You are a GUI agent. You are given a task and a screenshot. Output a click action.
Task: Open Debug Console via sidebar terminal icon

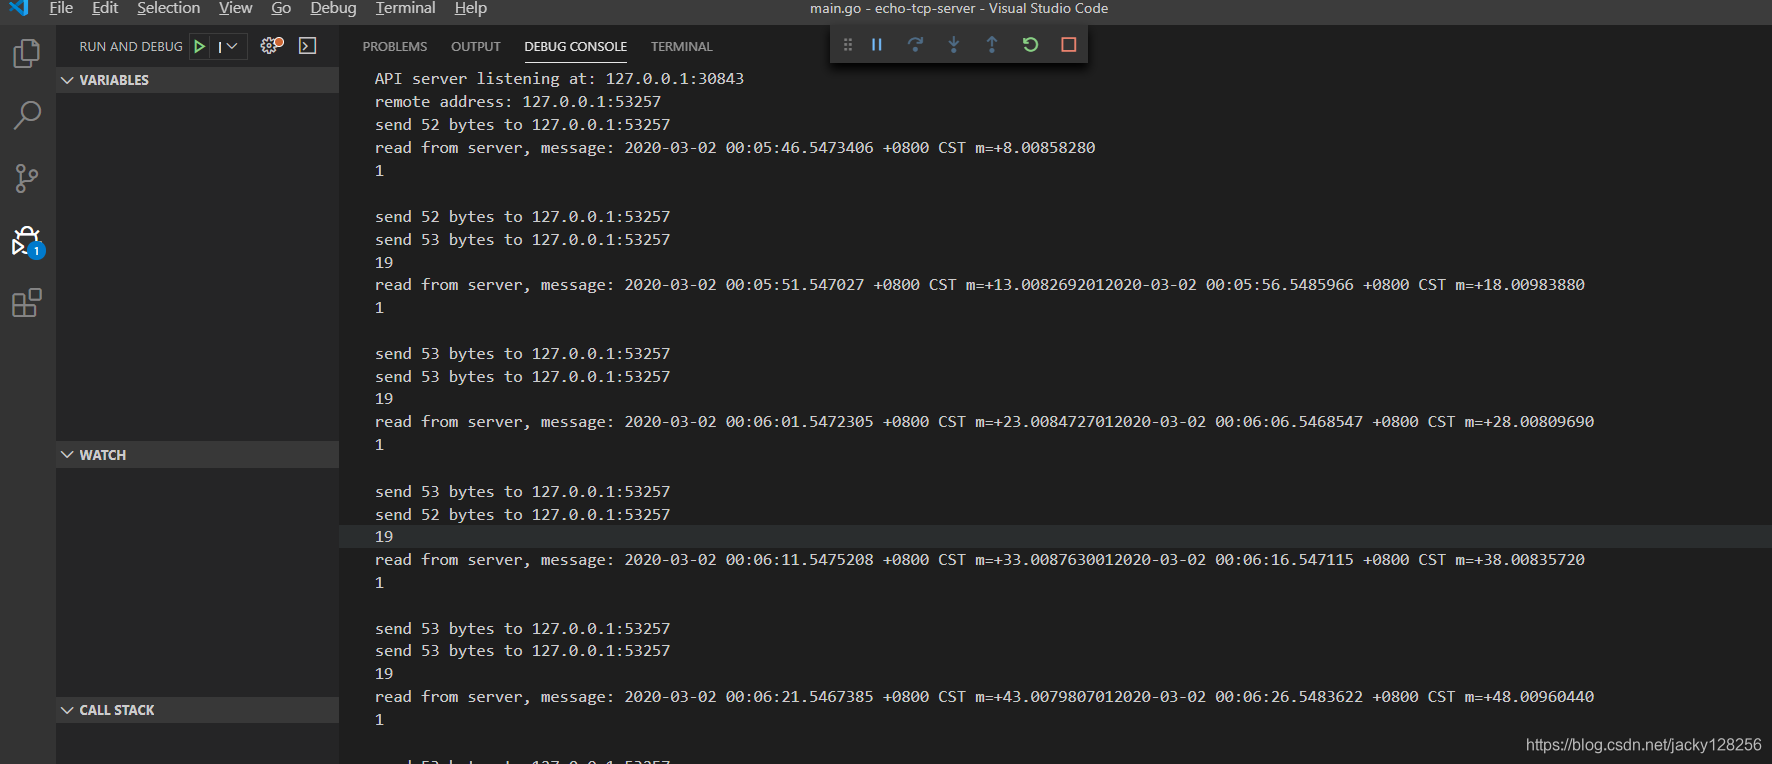click(308, 46)
